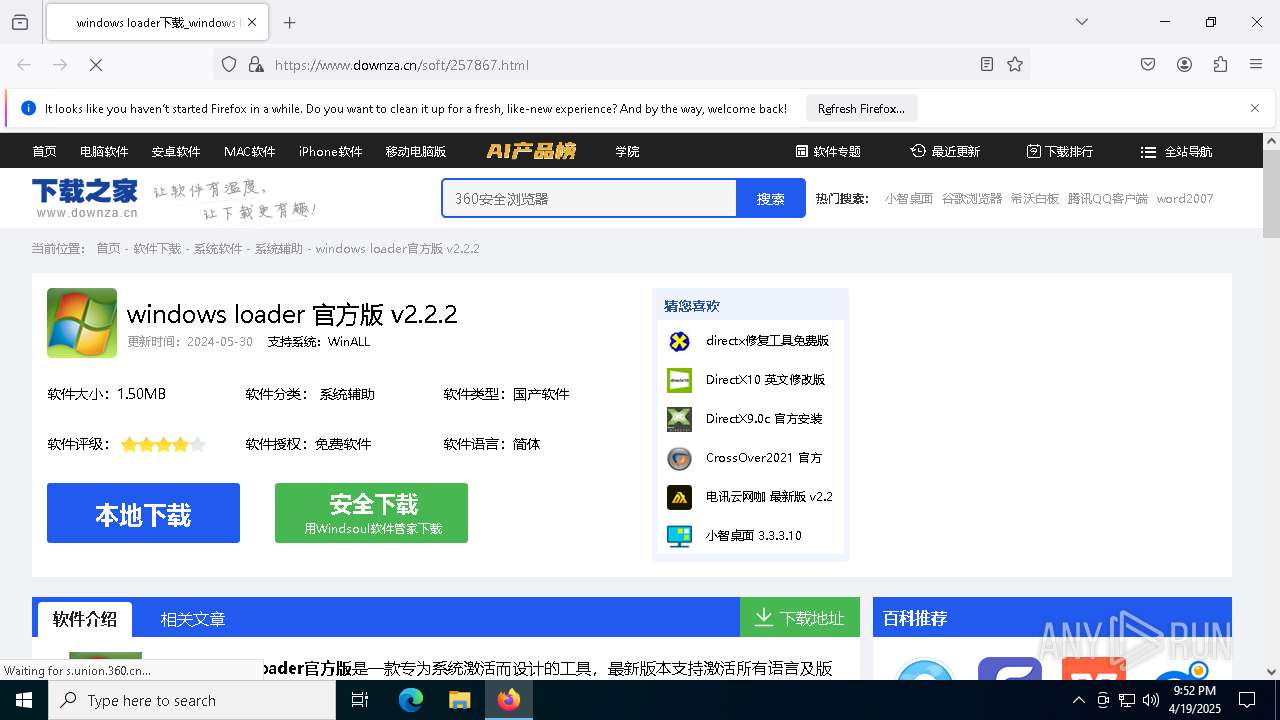Open File Explorer from taskbar
Viewport: 1280px width, 720px height.
[459, 700]
